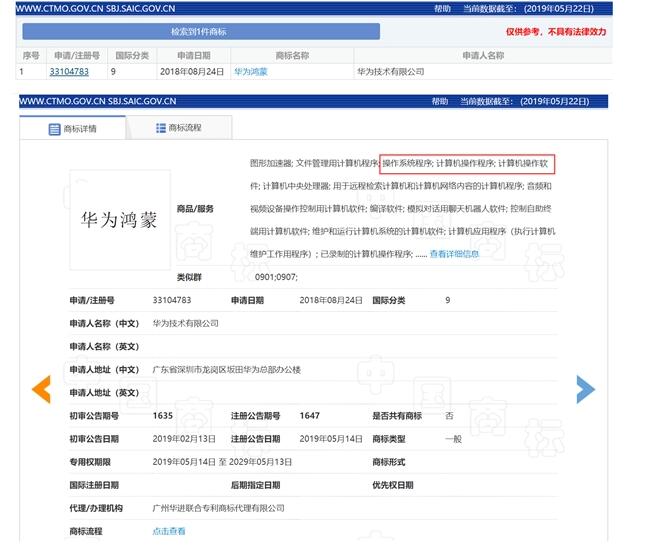Click 注册公告期号 value 1647

tap(309, 416)
